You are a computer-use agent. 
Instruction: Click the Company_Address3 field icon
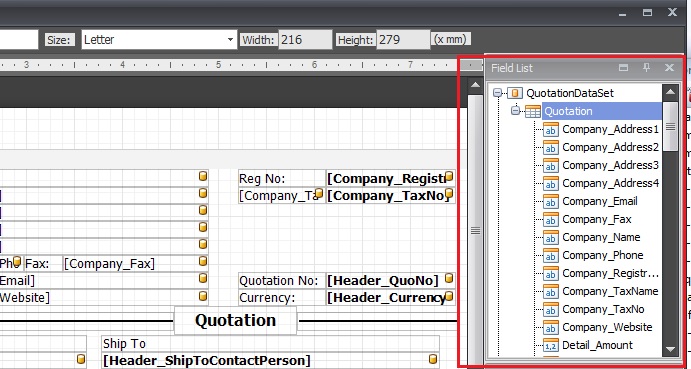tap(550, 166)
